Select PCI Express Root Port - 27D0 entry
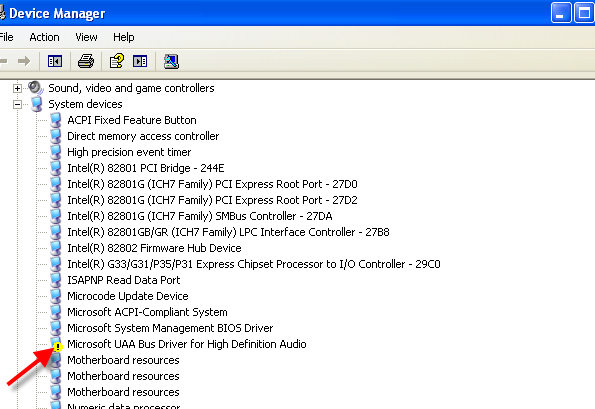This screenshot has height=409, width=595. click(212, 184)
